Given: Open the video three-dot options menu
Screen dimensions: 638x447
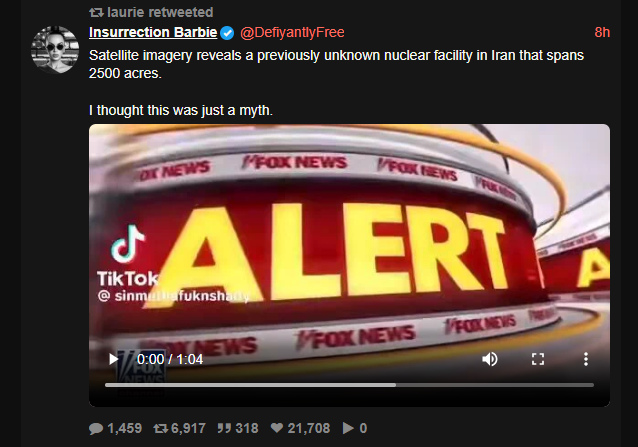Looking at the screenshot, I should (586, 359).
